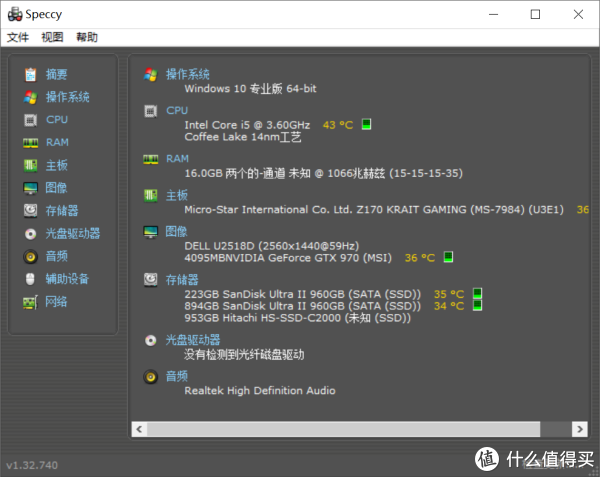Select the 操作系统 sidebar label
The height and width of the screenshot is (477, 600).
[x=68, y=97]
